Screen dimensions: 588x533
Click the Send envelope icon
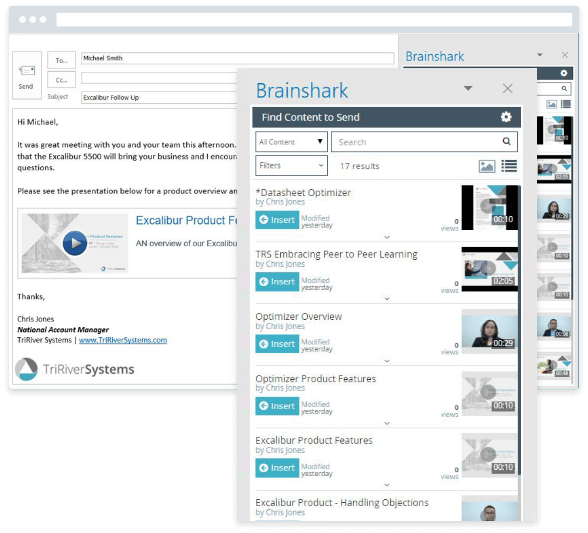[x=27, y=71]
